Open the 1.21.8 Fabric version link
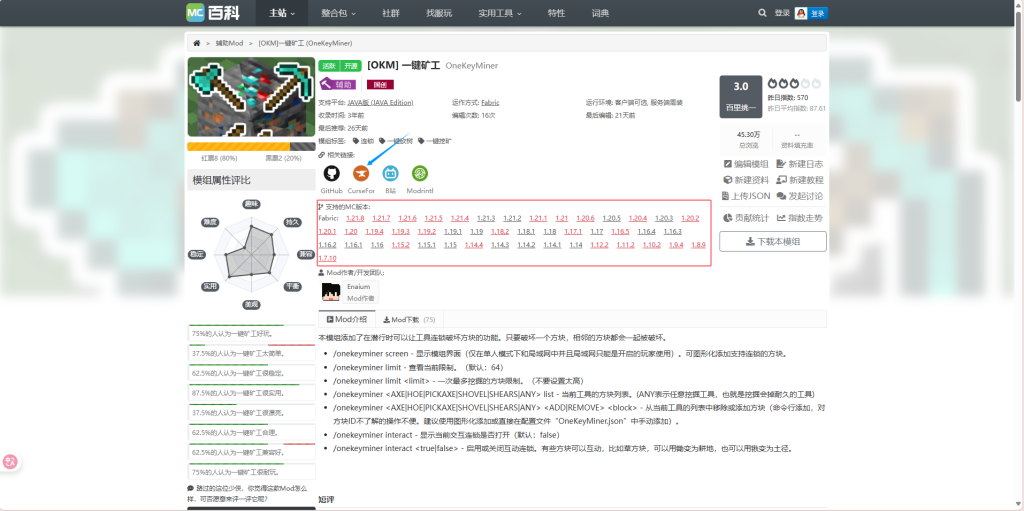Viewport: 1024px width, 511px height. point(355,217)
